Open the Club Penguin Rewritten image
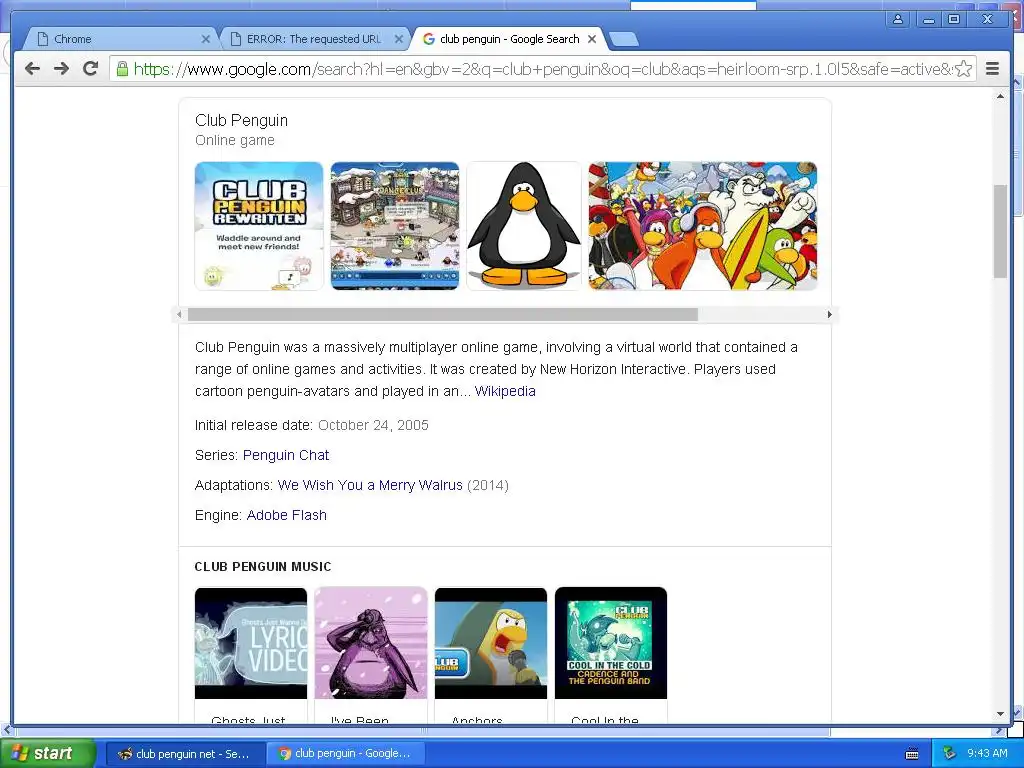This screenshot has height=768, width=1024. point(259,225)
